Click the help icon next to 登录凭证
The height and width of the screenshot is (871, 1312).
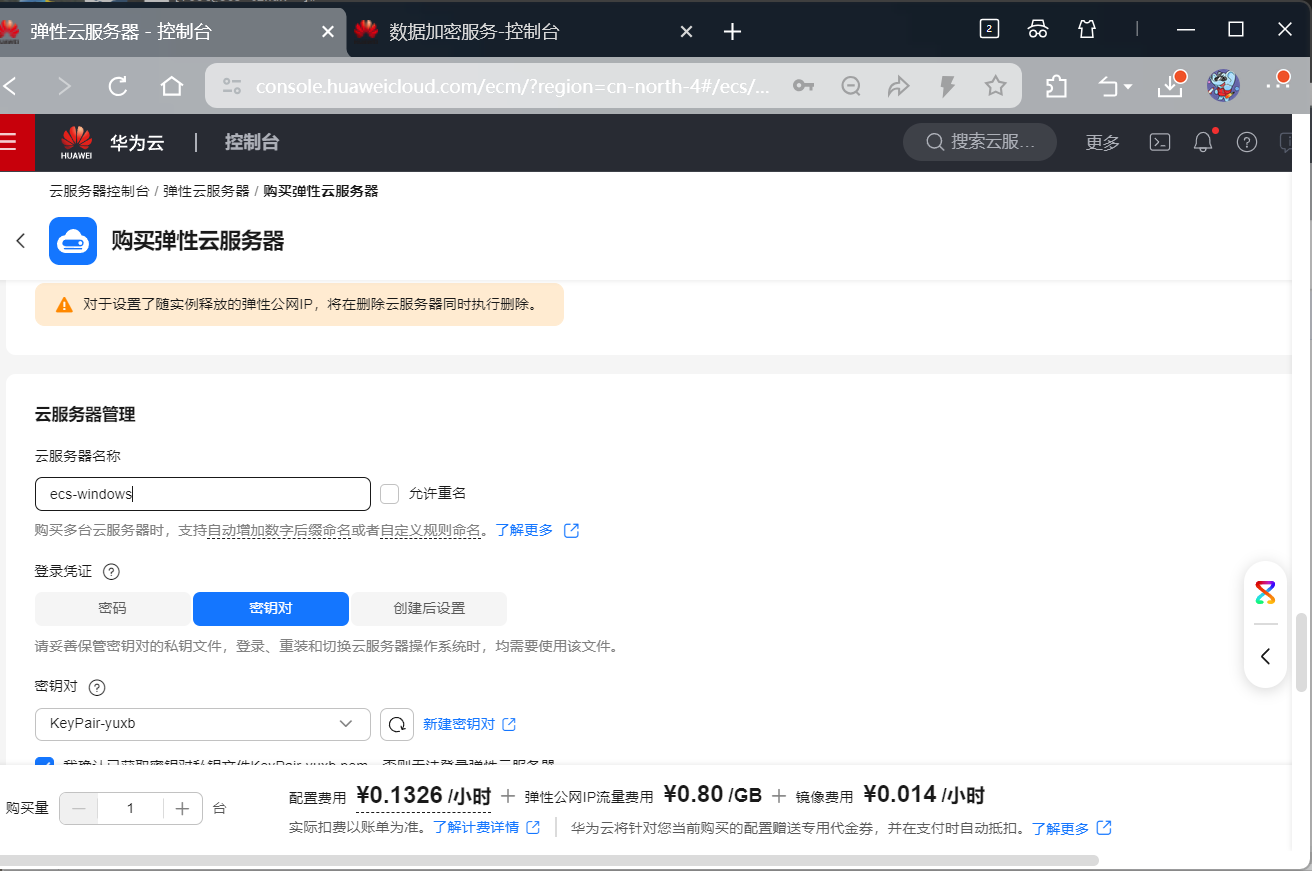(x=111, y=572)
